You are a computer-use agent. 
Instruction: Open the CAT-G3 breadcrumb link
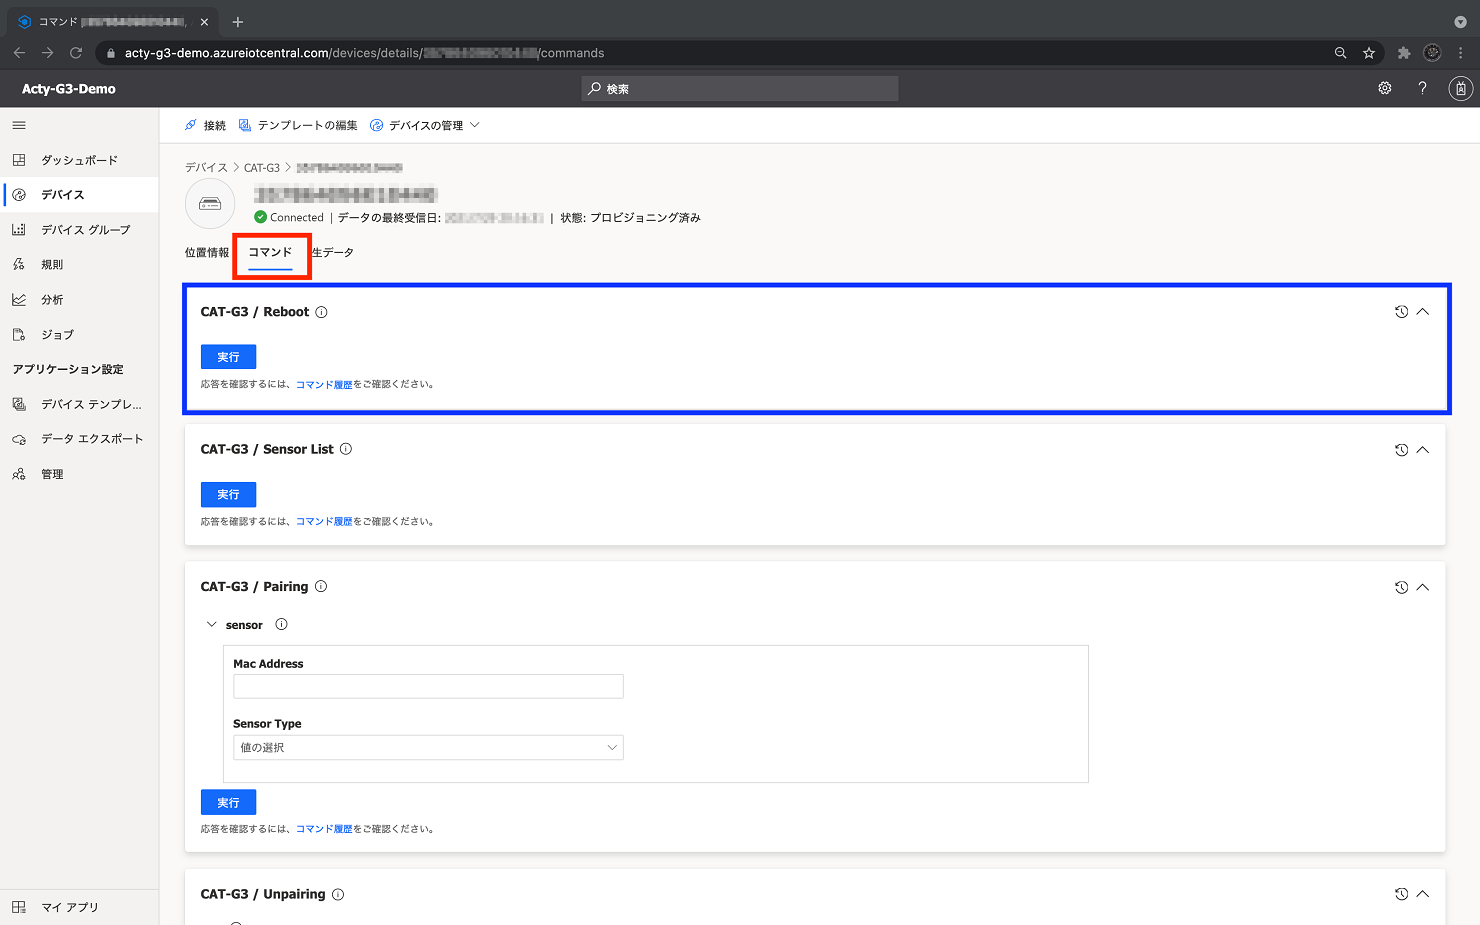click(x=262, y=167)
